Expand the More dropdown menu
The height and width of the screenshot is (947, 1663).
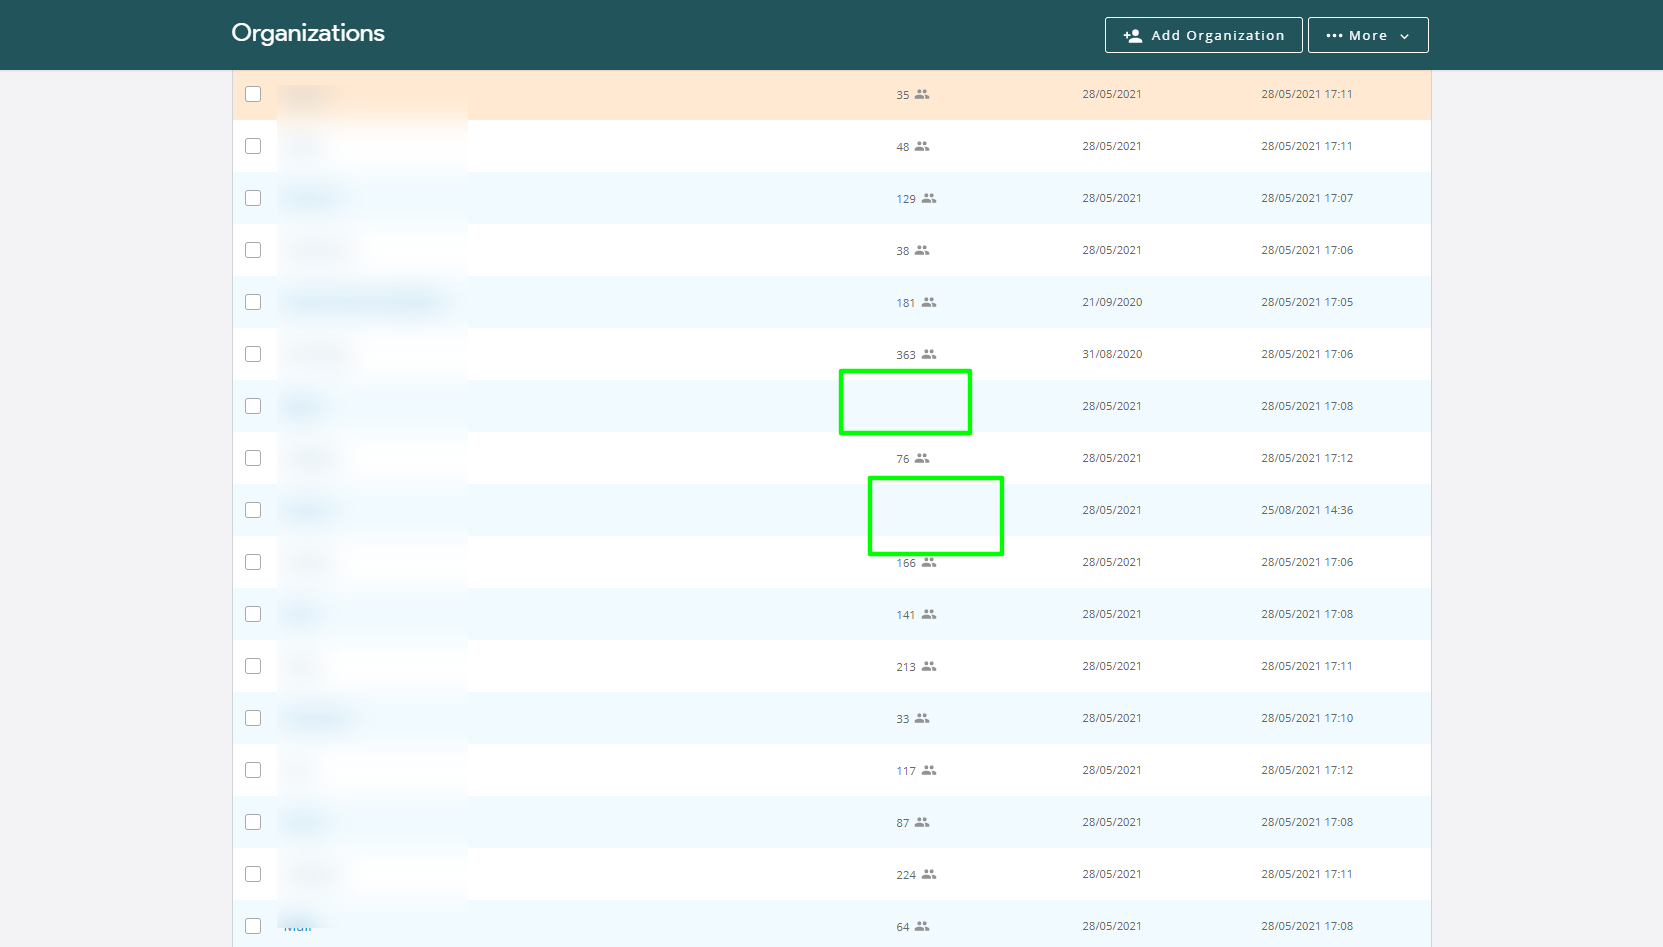(1367, 35)
